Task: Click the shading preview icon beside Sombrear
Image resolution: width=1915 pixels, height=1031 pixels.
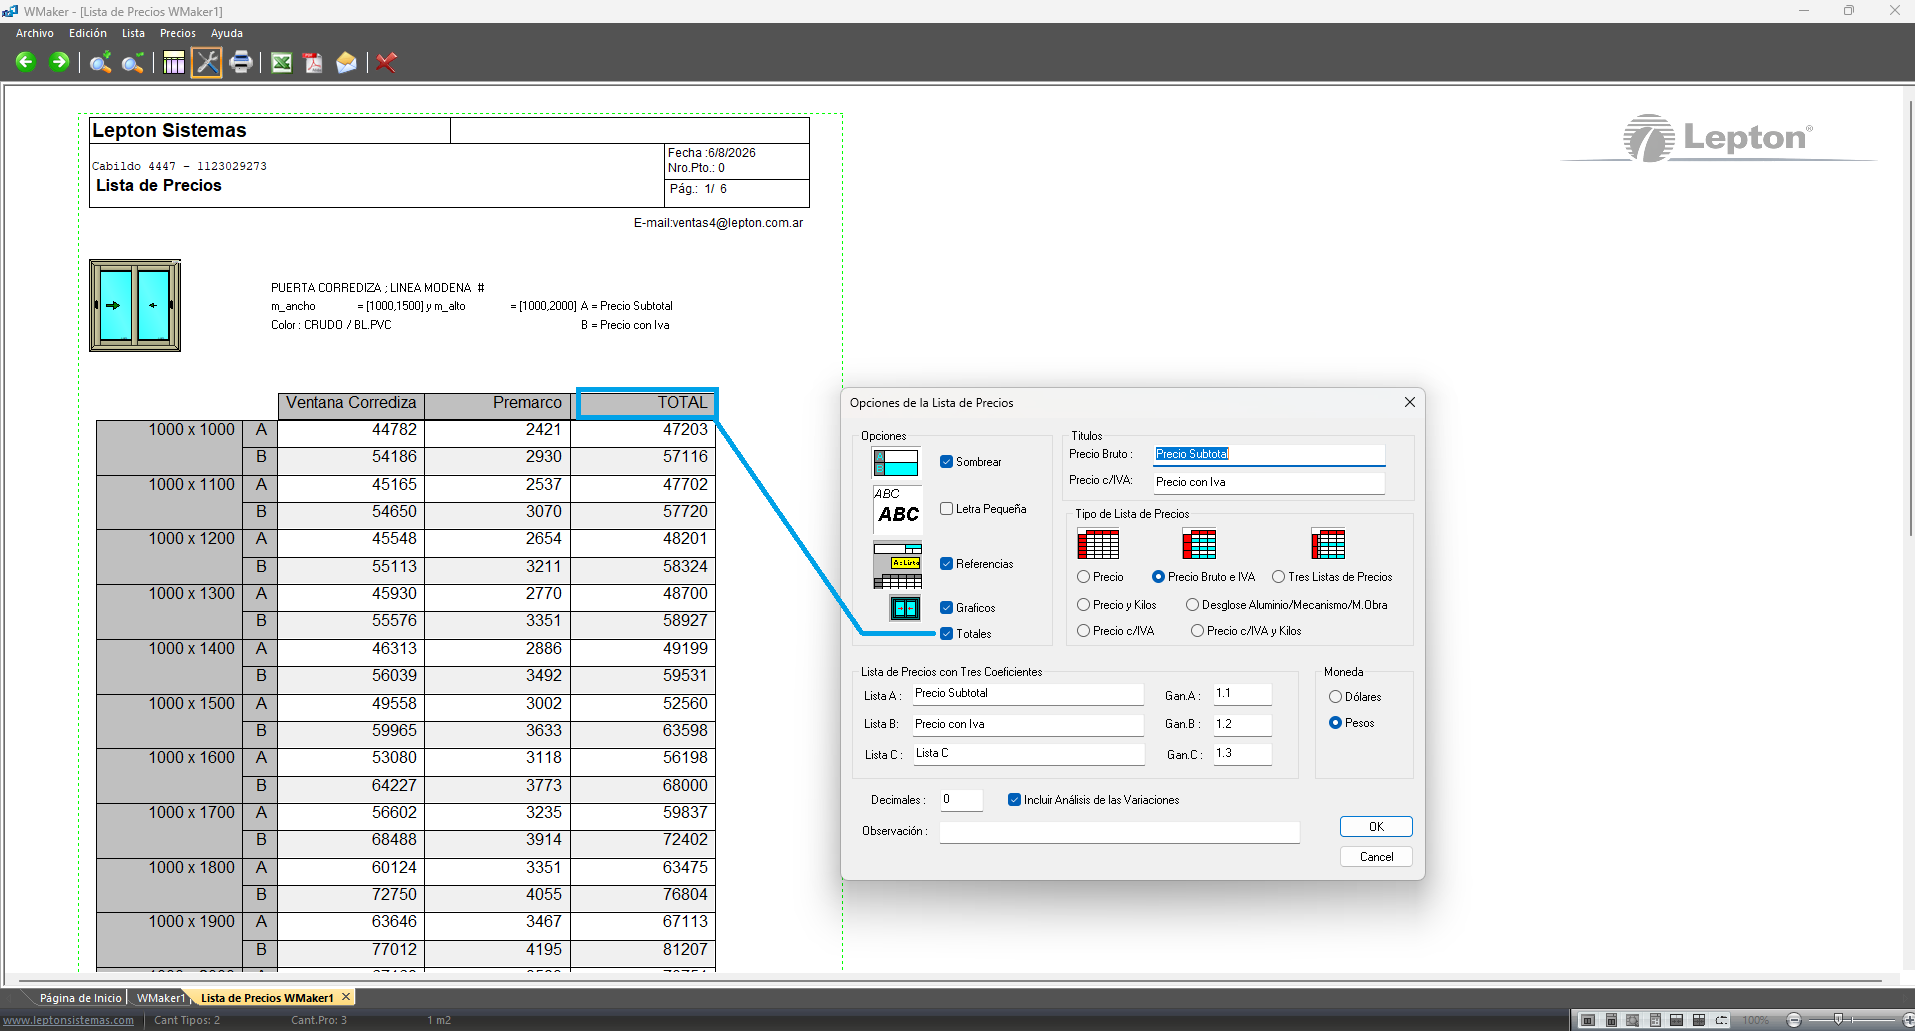Action: click(896, 463)
